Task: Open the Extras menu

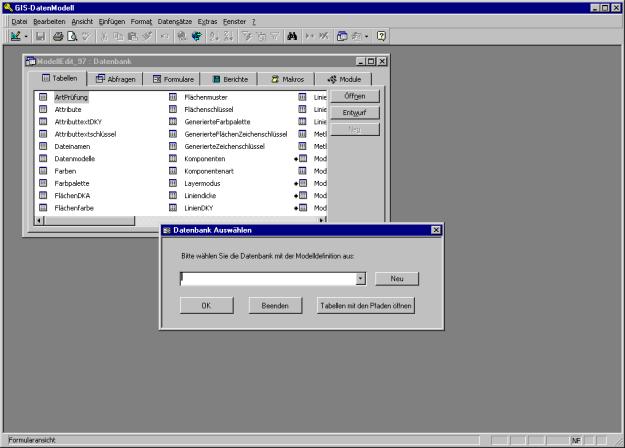Action: pyautogui.click(x=207, y=21)
